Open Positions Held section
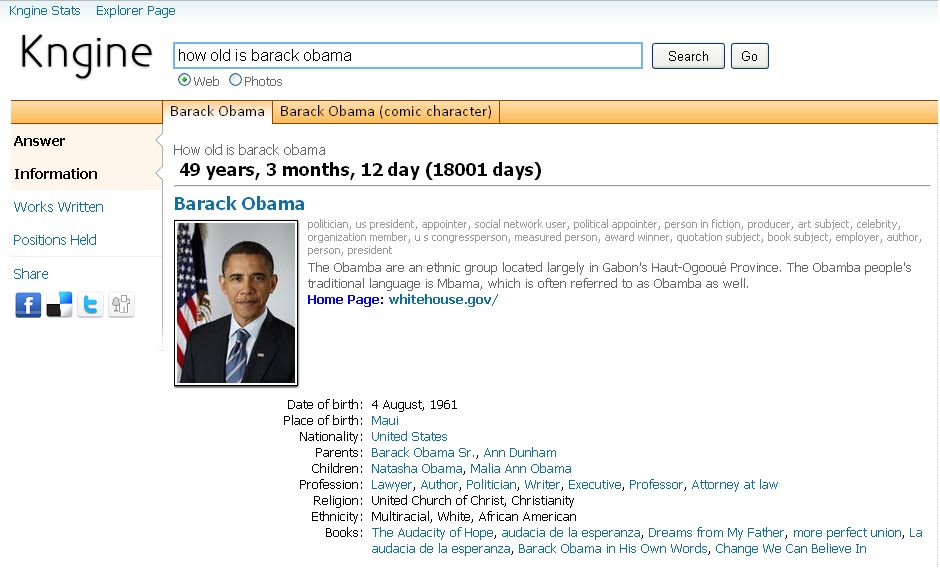Viewport: 940px width, 570px height. (x=55, y=240)
